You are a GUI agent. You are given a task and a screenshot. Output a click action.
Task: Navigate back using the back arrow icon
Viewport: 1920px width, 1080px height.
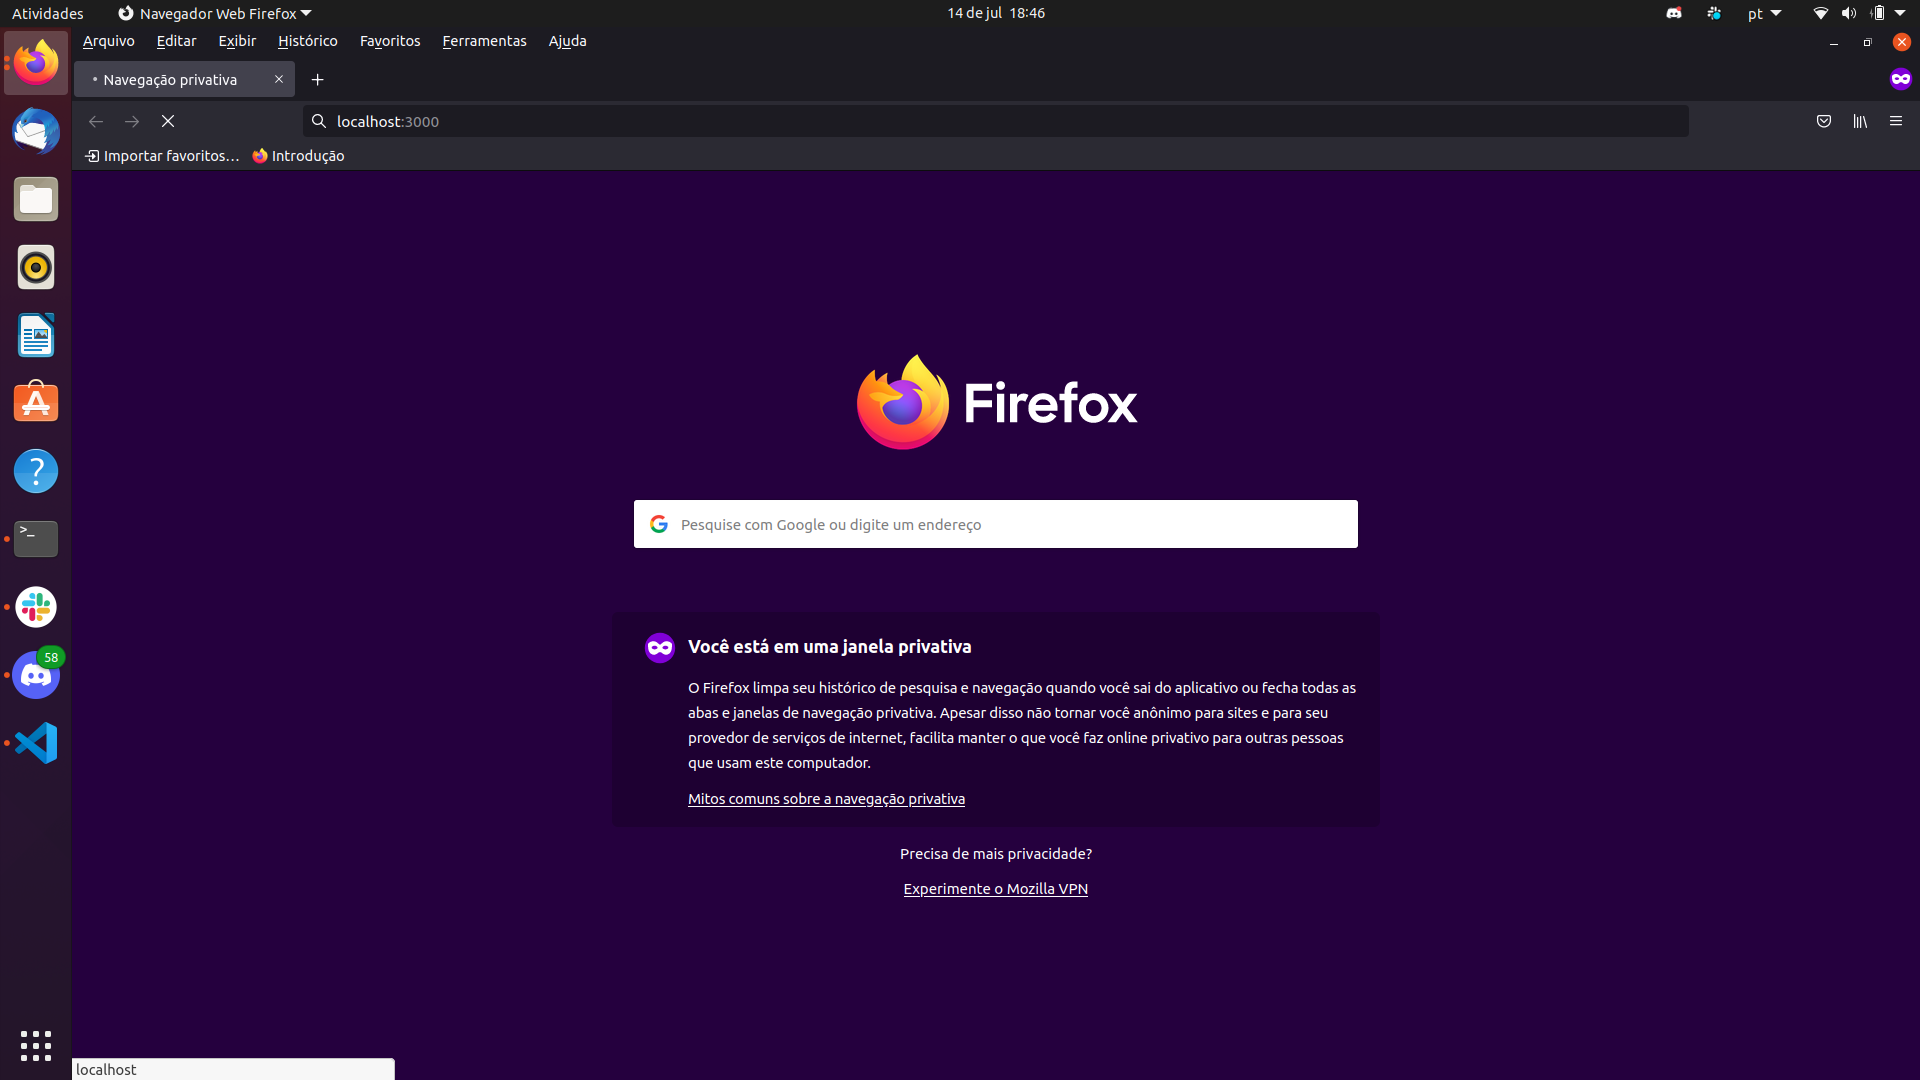95,121
